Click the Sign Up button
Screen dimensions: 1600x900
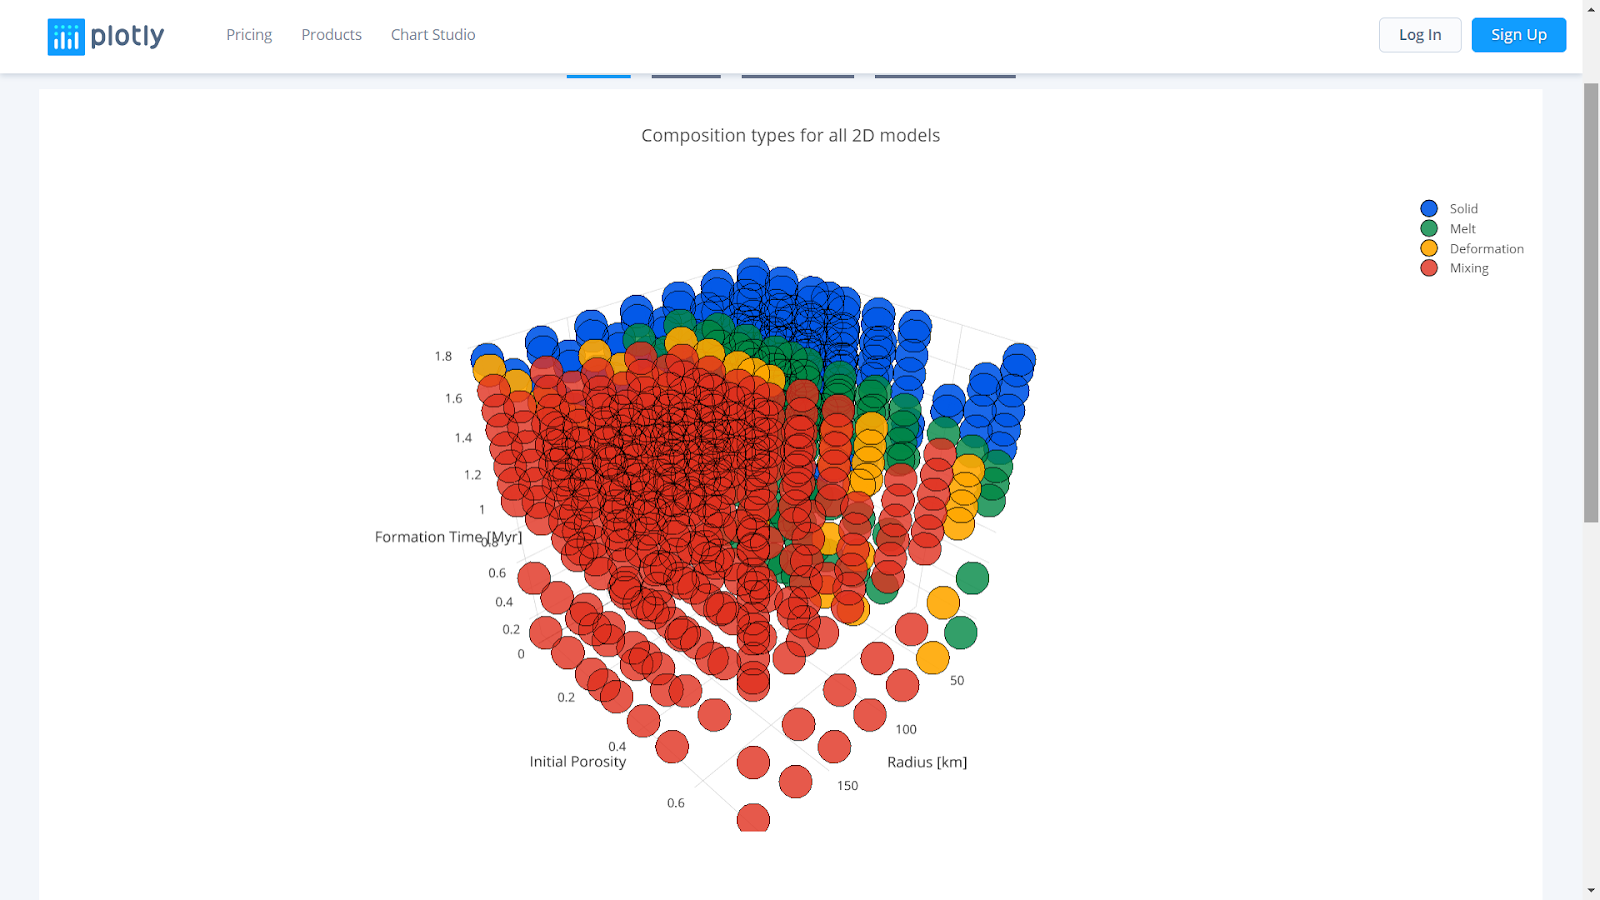point(1518,34)
